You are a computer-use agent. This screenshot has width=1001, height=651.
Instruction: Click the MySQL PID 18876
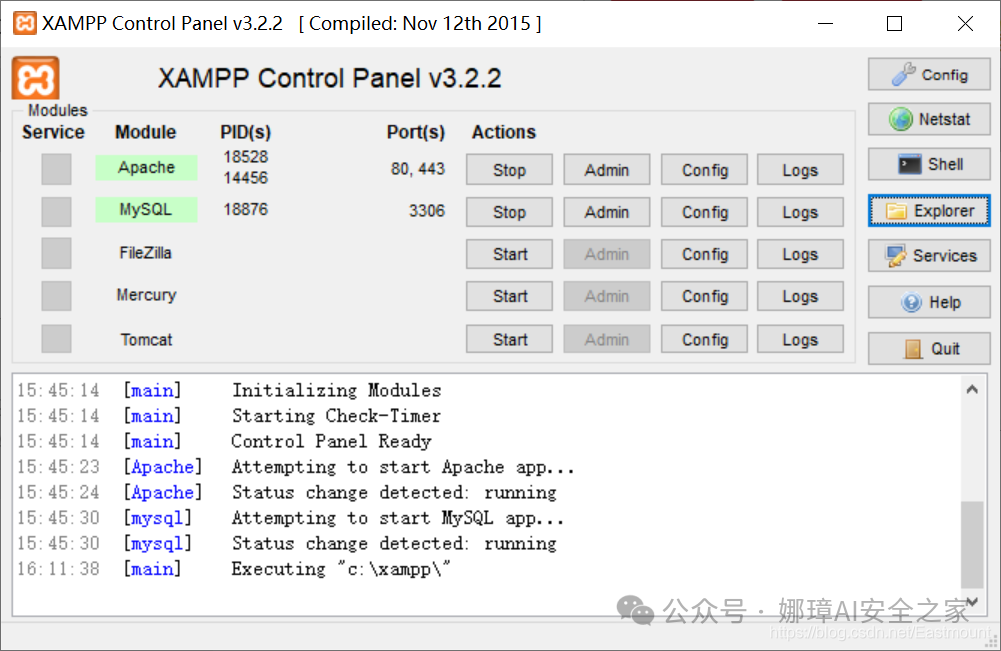[x=246, y=209]
